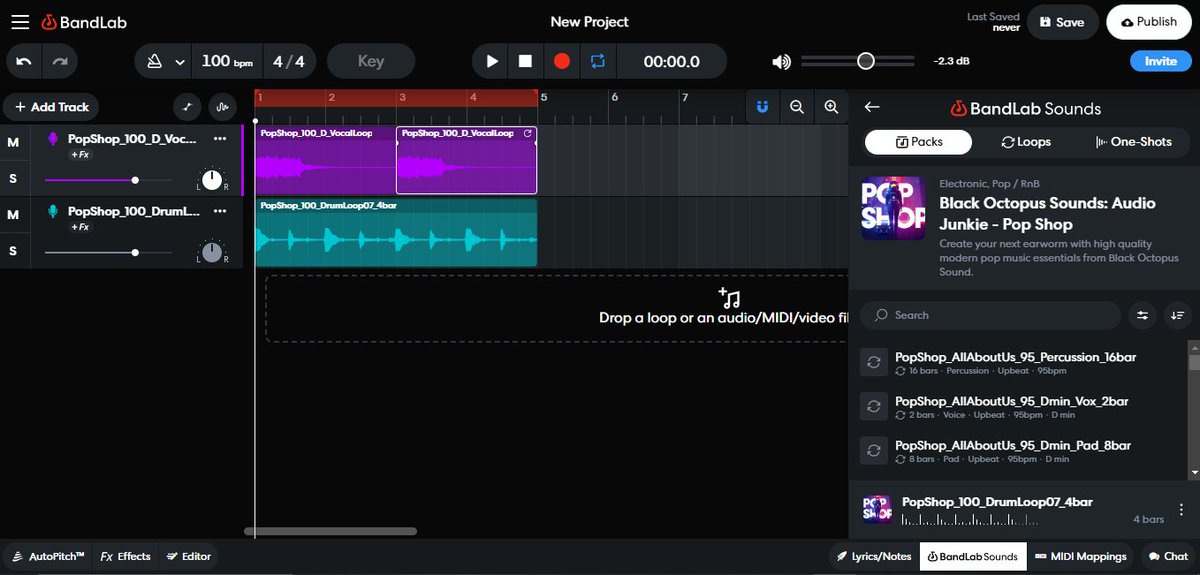Preview PopShop_AllAboutUs_95_Percussion_16bar loop icon
1200x575 pixels.
(x=874, y=363)
